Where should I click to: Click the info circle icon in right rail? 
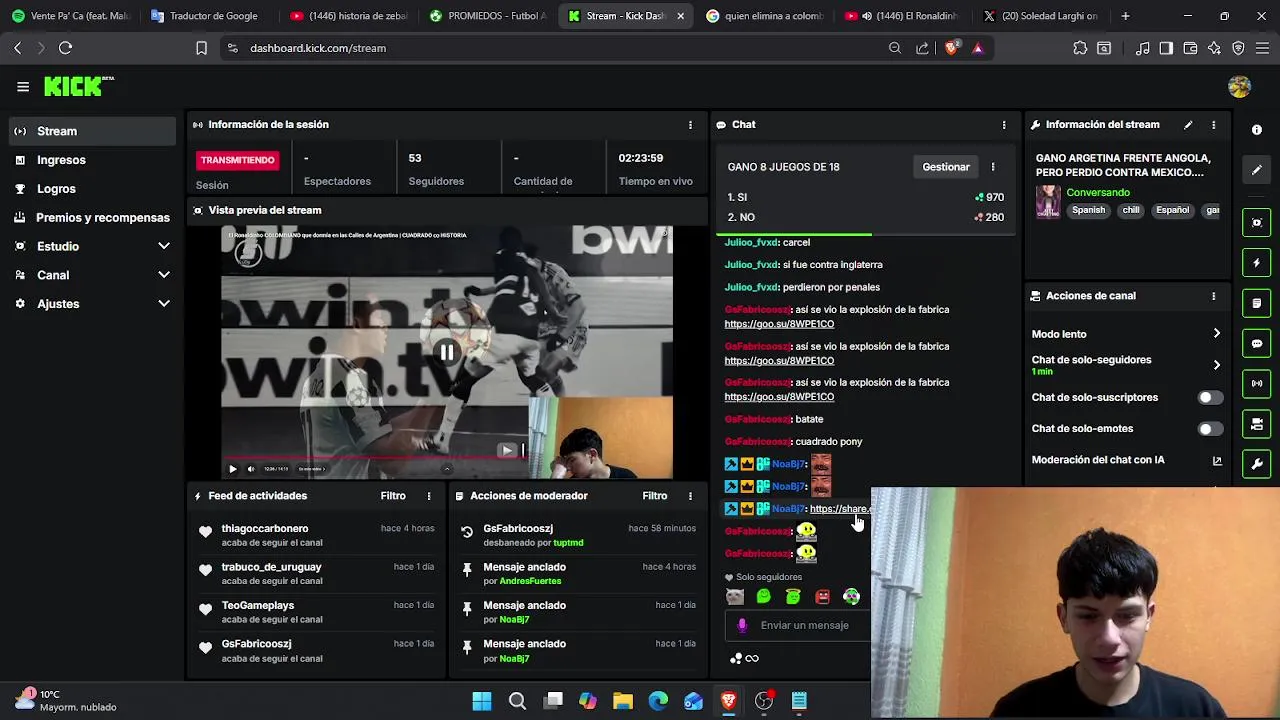[1257, 130]
